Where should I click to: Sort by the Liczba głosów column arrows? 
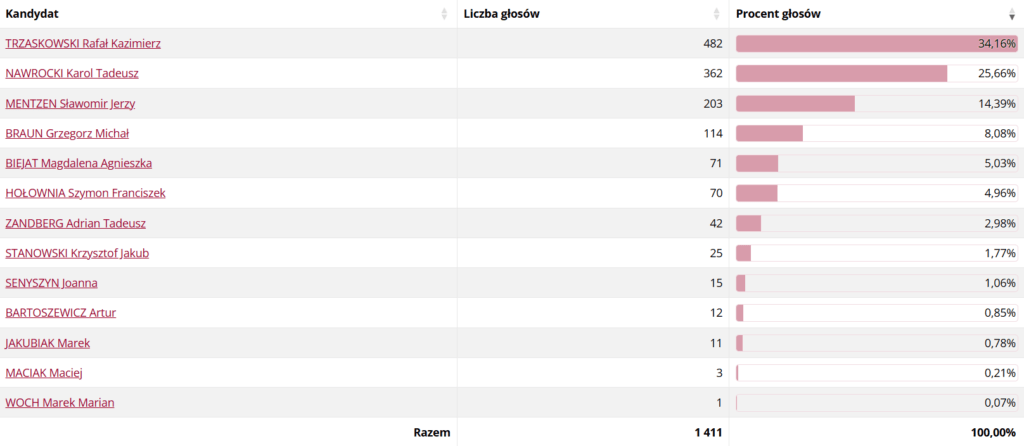717,14
